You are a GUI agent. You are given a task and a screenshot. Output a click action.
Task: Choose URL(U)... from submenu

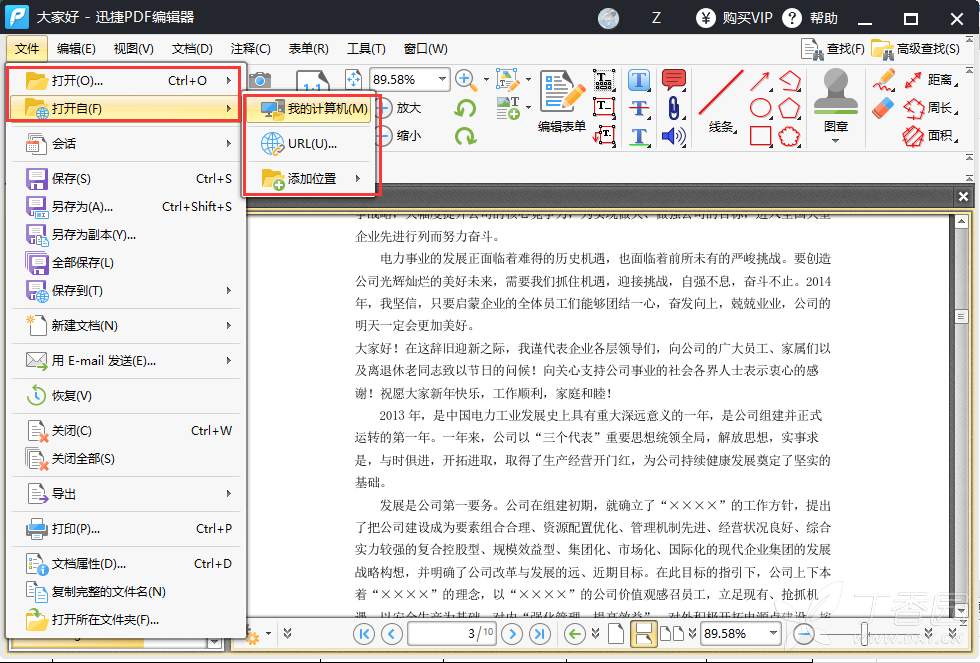[x=311, y=144]
